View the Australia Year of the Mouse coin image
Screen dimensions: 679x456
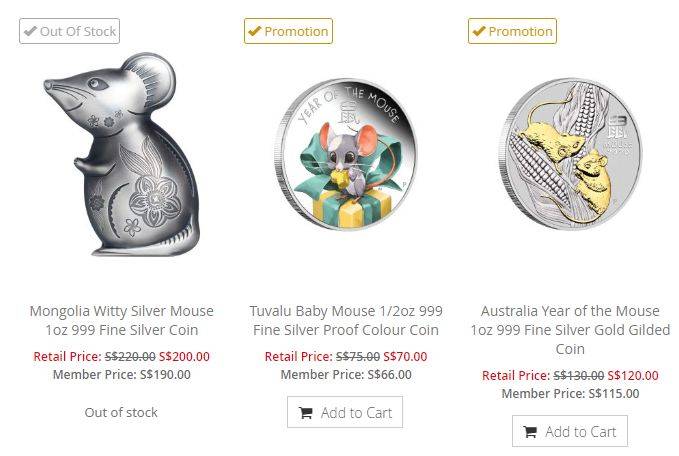pos(570,163)
